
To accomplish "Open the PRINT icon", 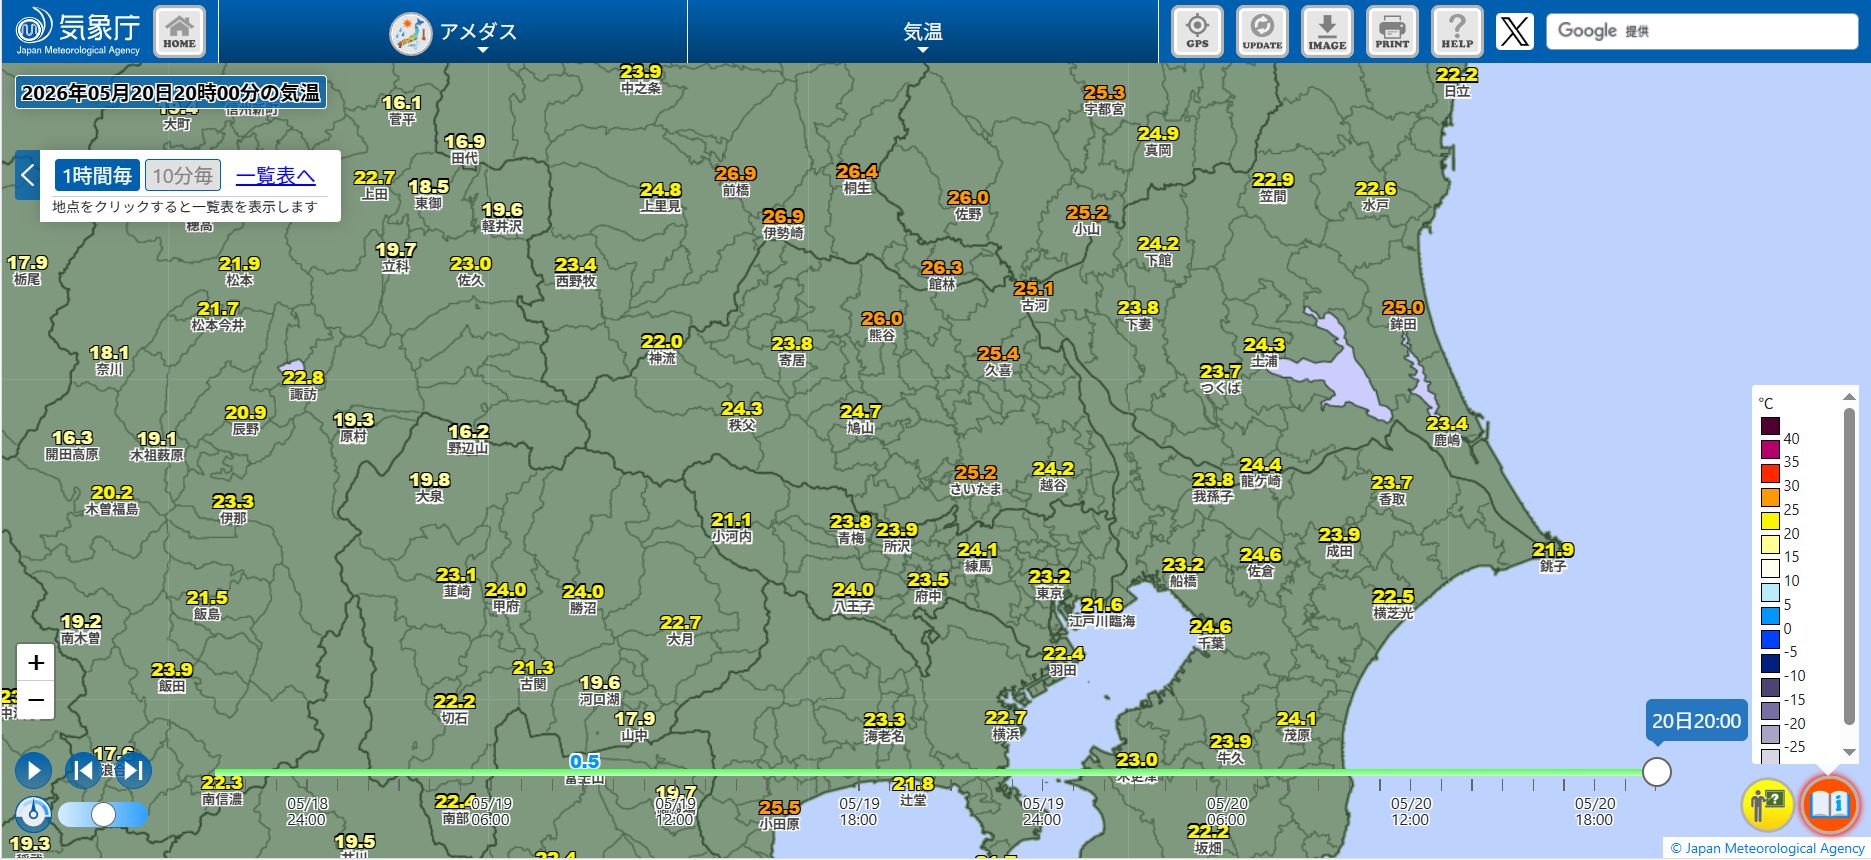I will [1392, 31].
